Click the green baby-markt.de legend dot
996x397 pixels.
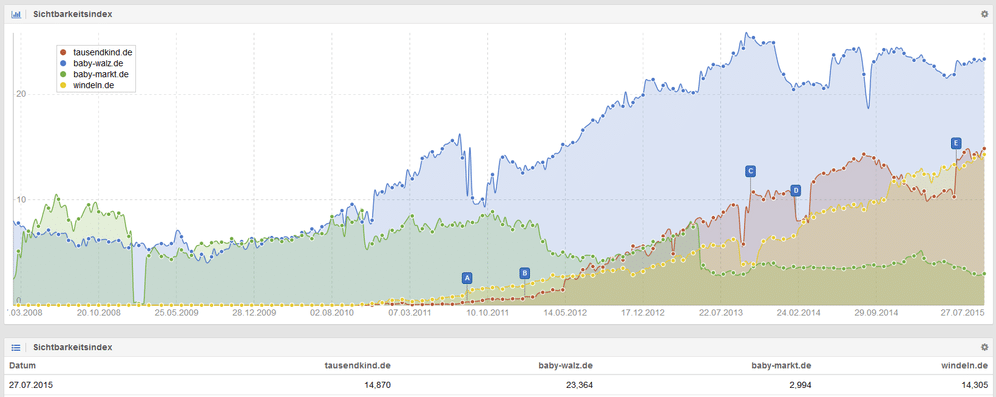point(63,74)
